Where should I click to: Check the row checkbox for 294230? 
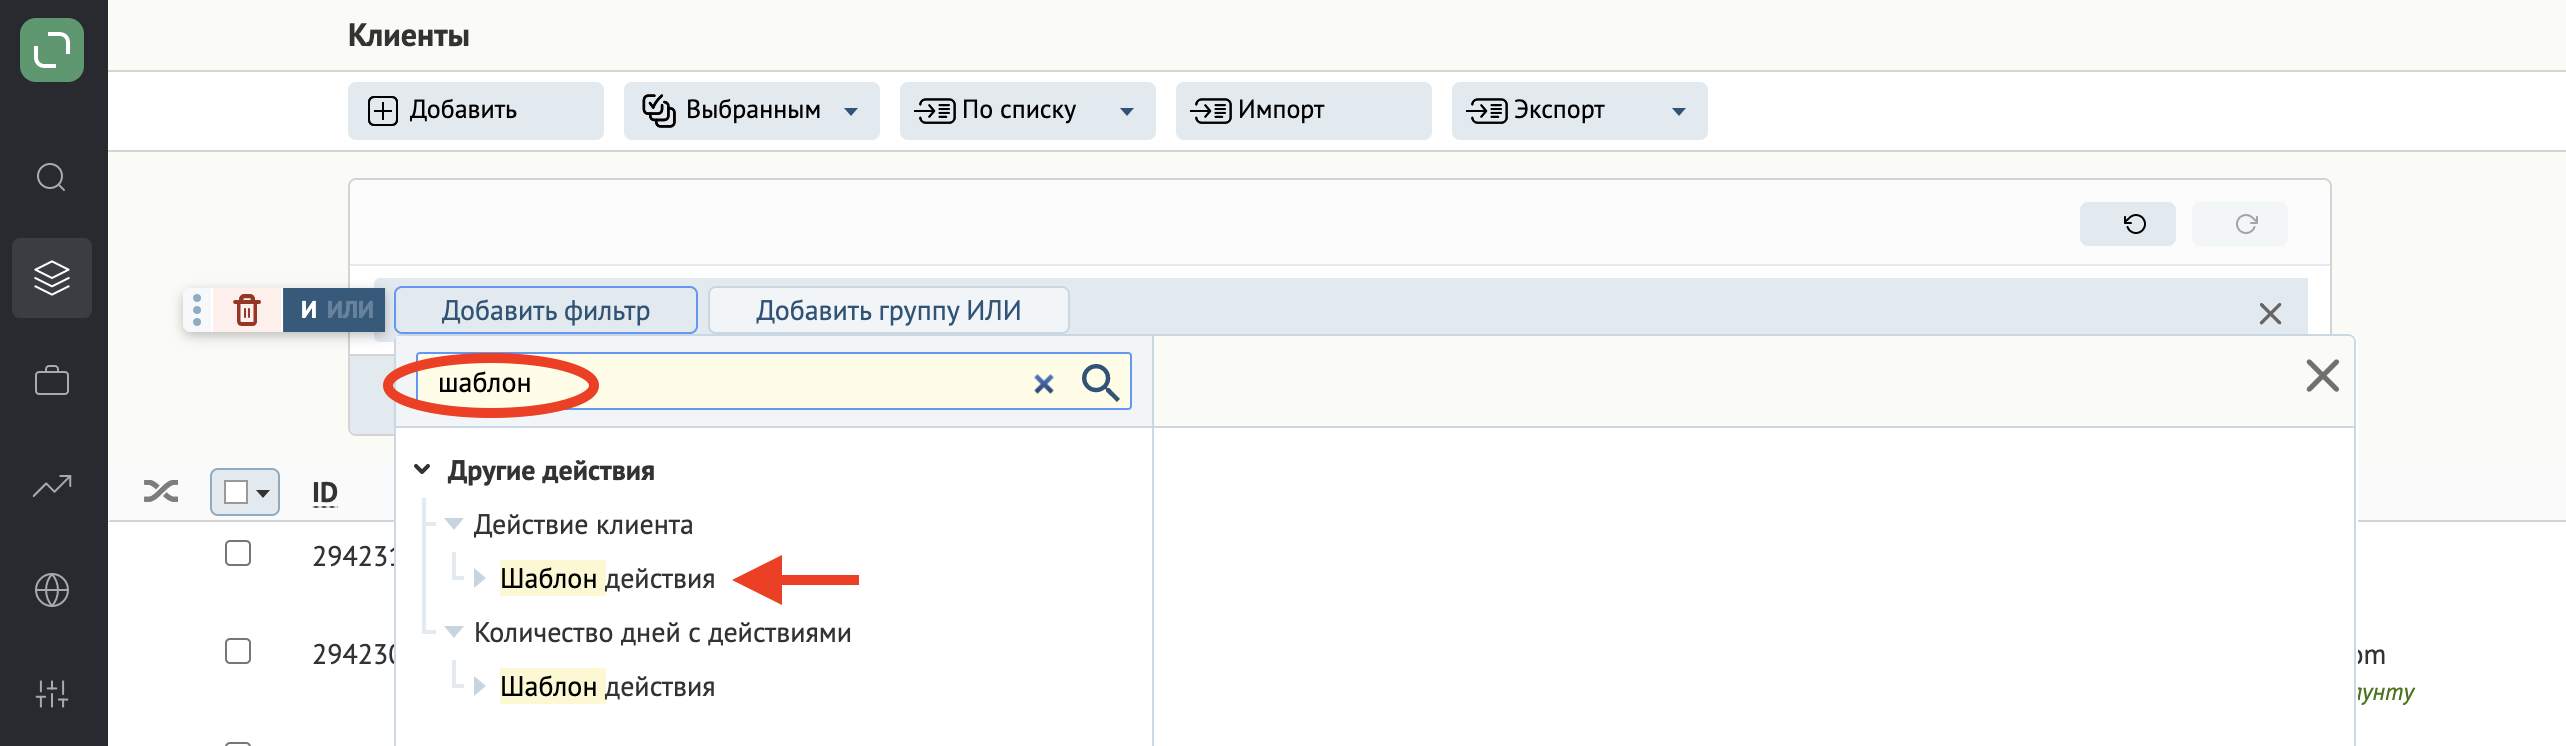(x=238, y=651)
